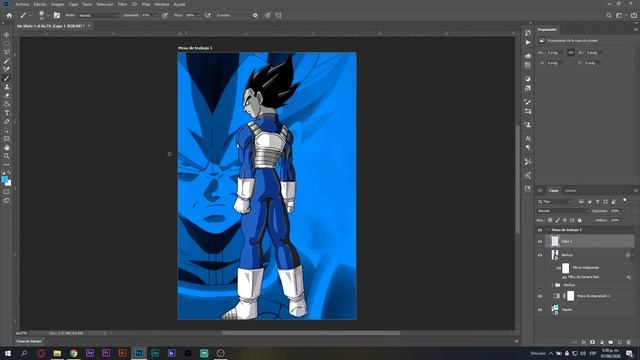The image size is (640, 360).
Task: Toggle lock all padlock icon
Action: (580, 220)
